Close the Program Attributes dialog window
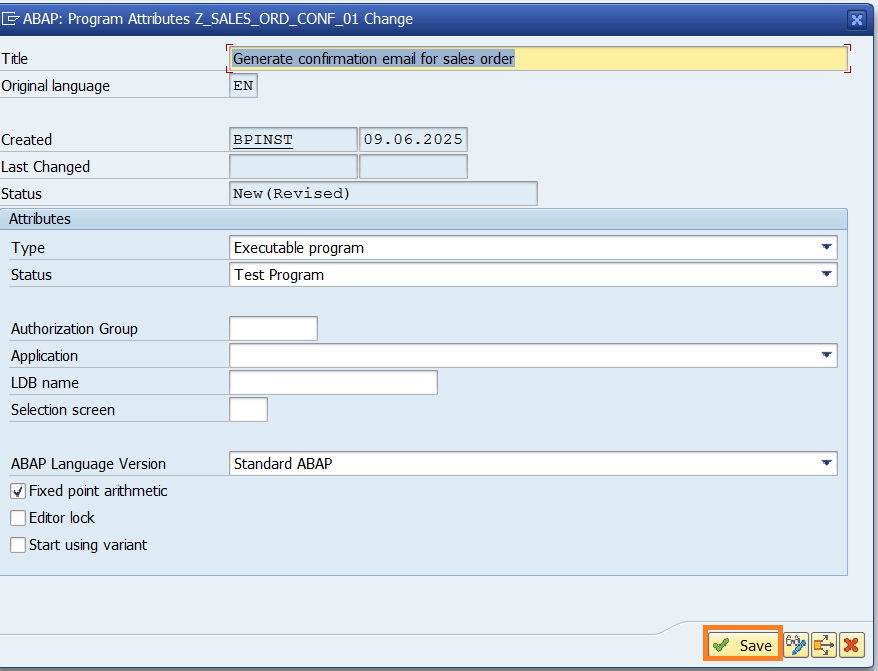The height and width of the screenshot is (671, 878). click(x=856, y=19)
